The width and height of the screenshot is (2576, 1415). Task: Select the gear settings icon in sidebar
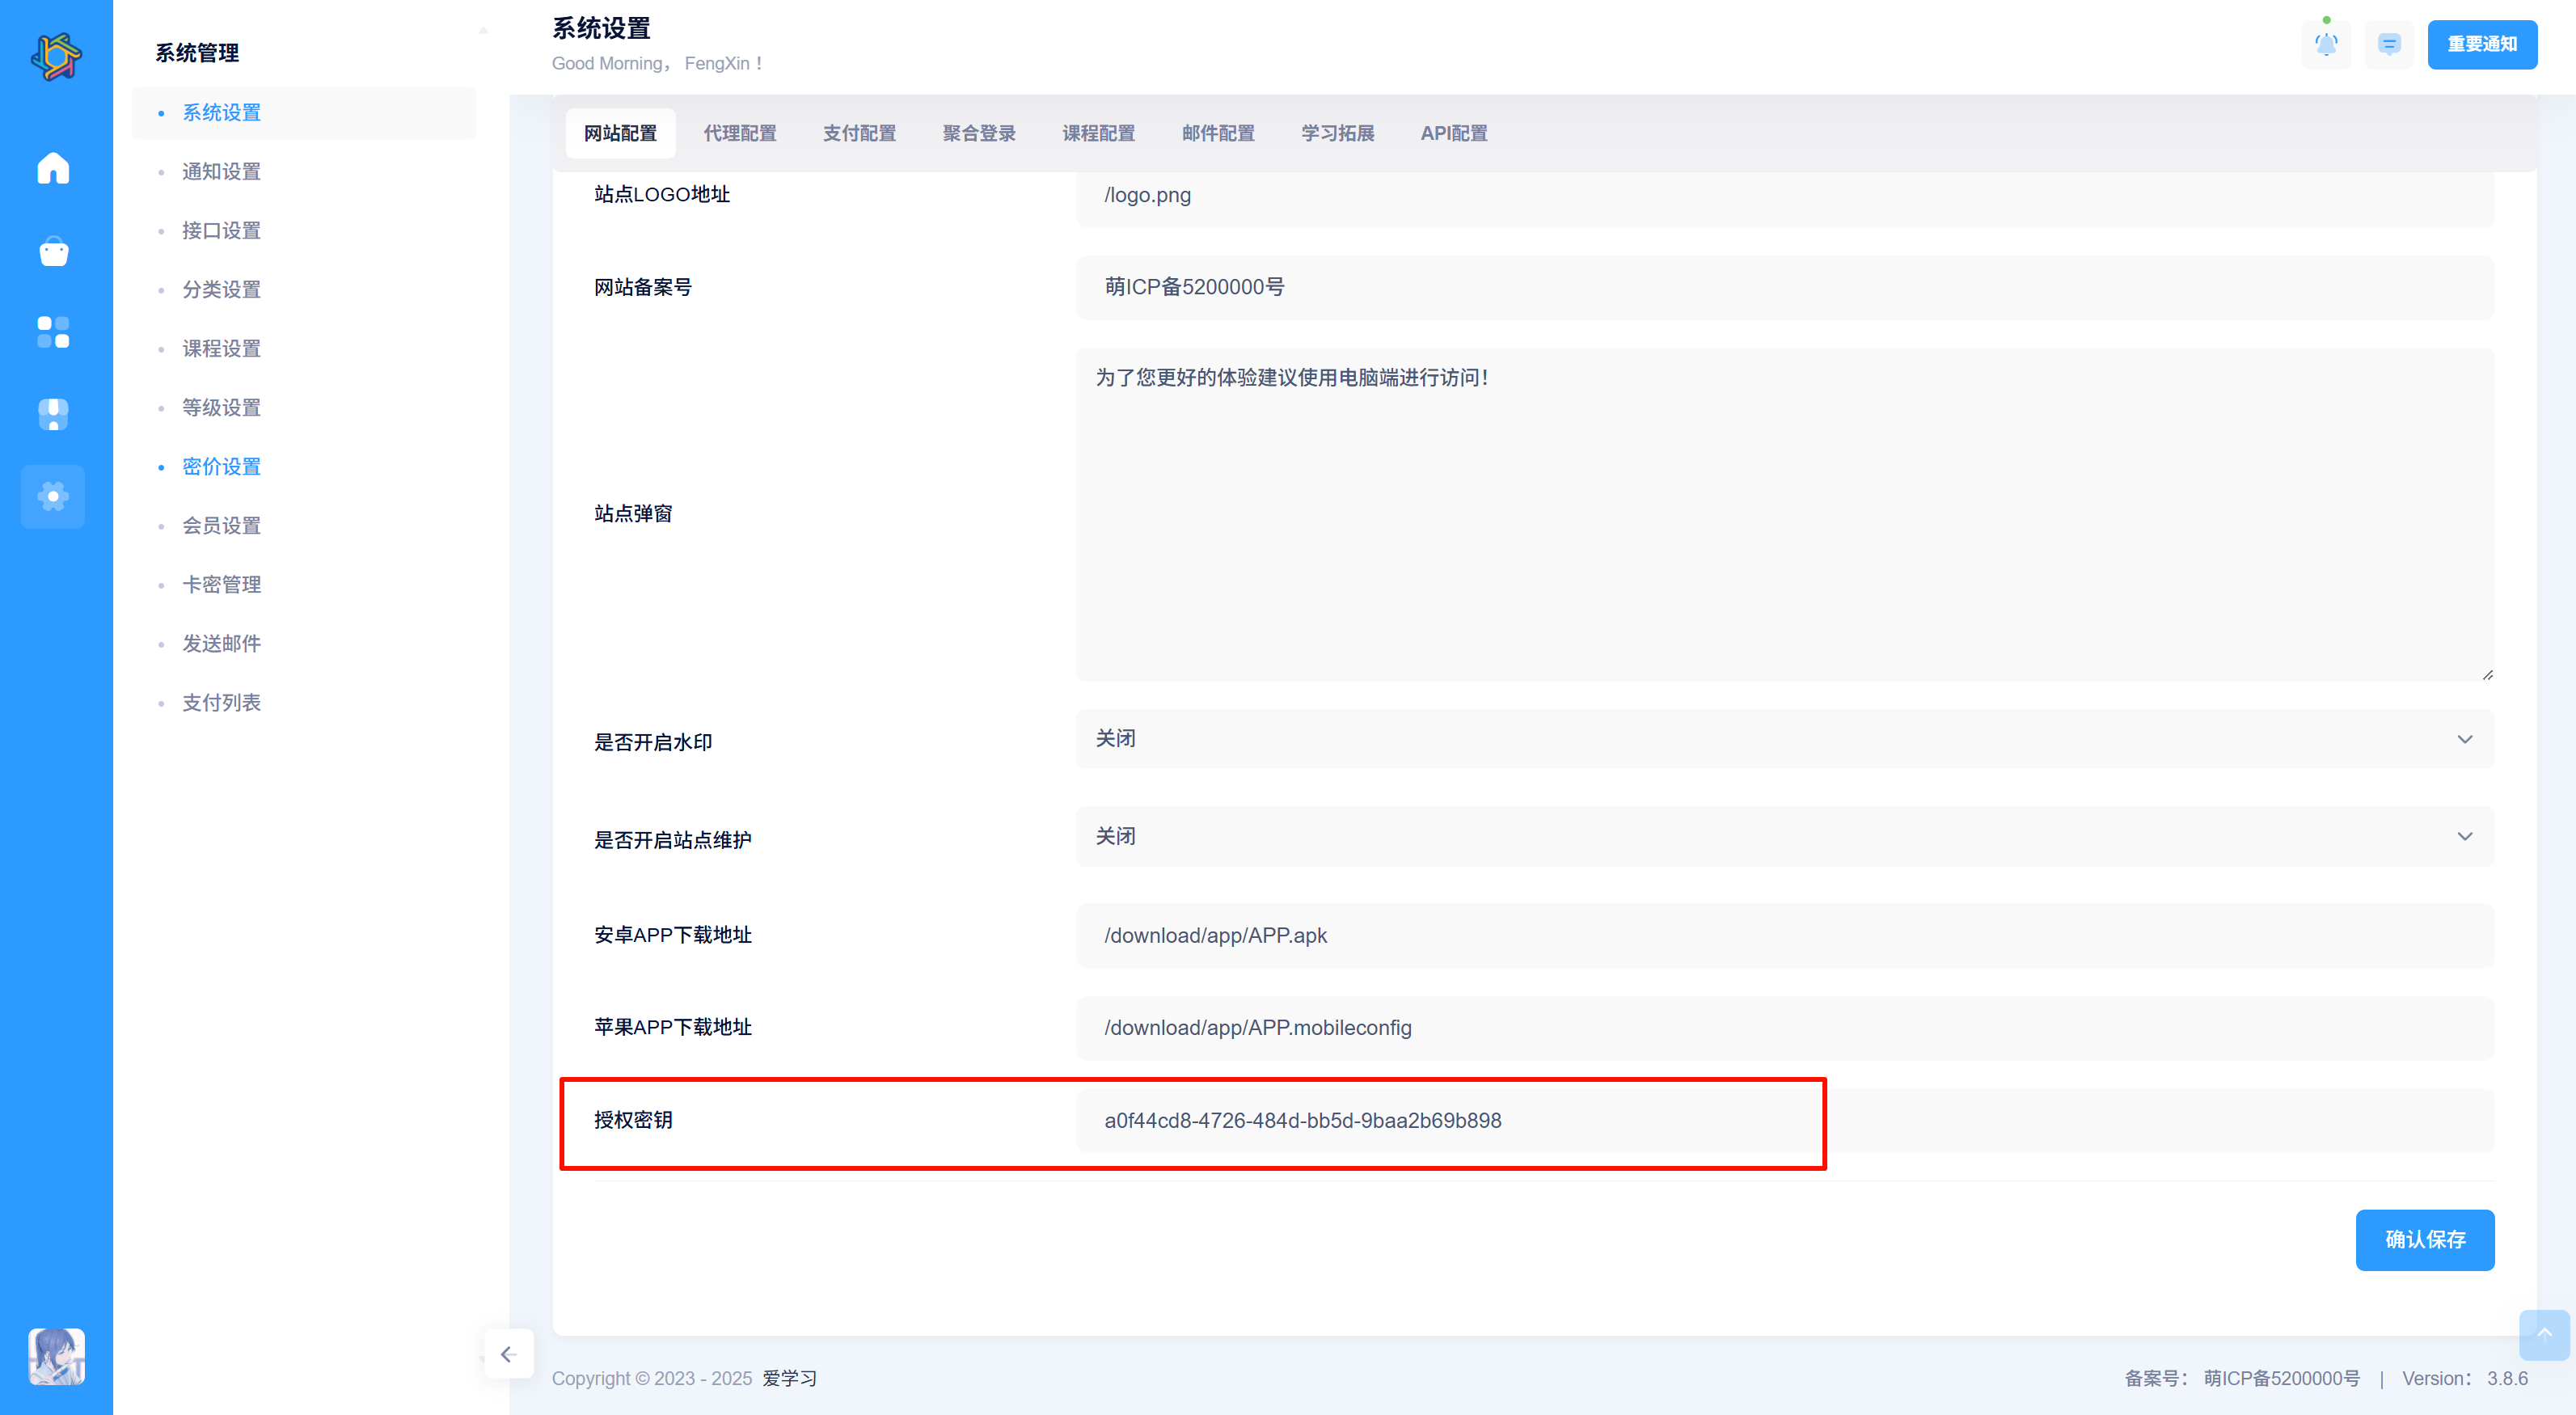[53, 496]
